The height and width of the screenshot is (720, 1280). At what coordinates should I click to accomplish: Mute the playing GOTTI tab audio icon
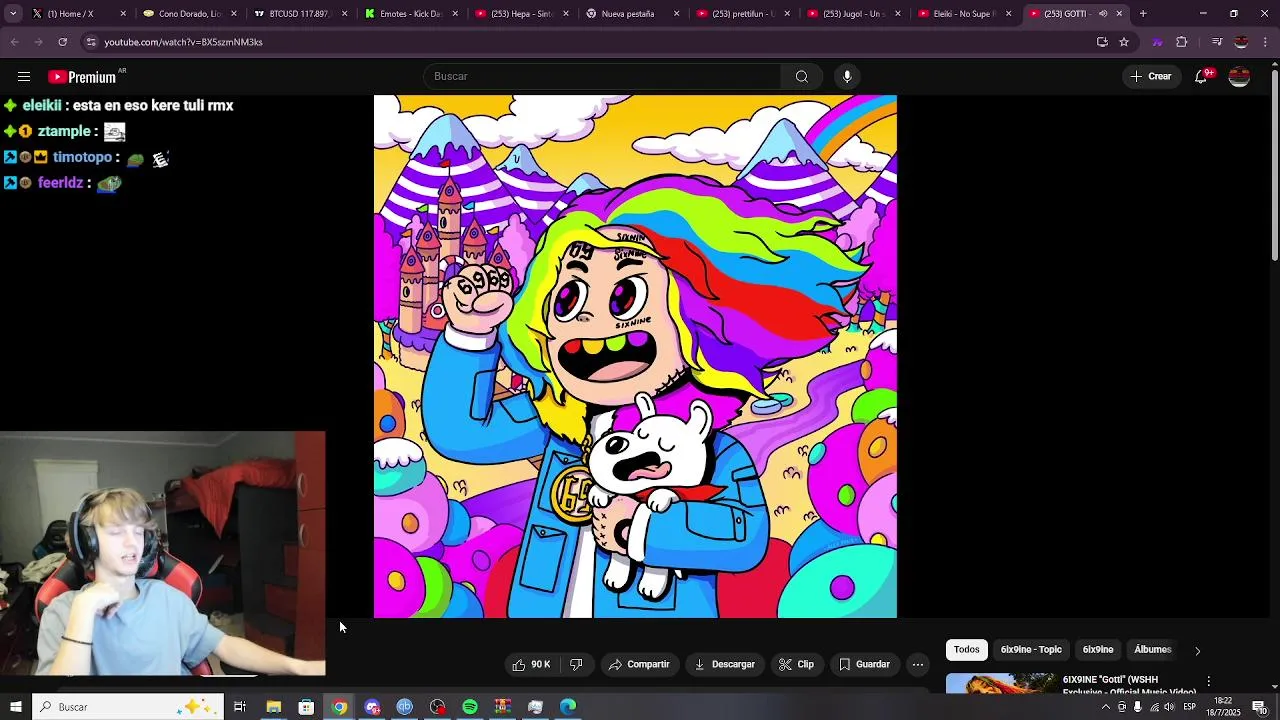[1103, 14]
